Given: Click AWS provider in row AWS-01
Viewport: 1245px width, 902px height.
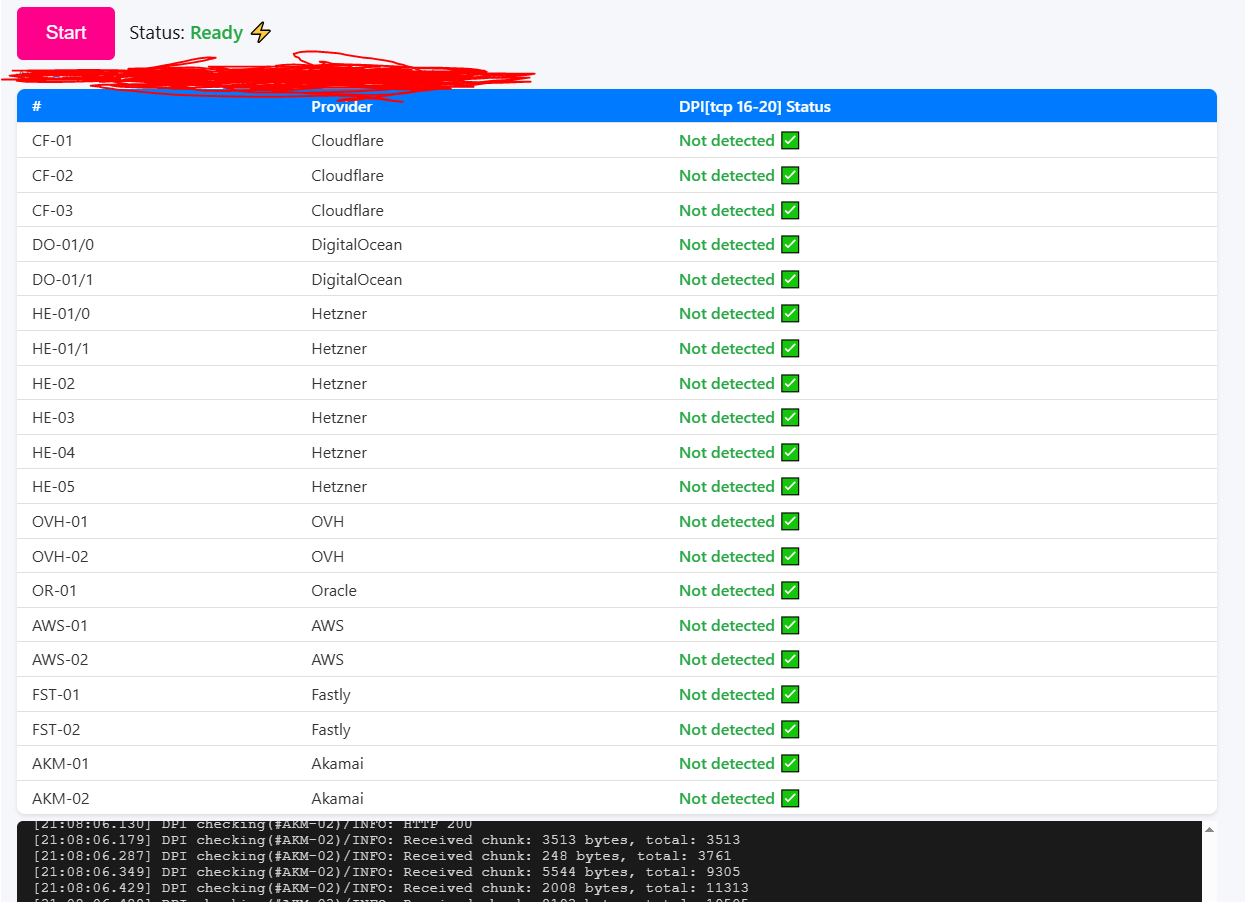Looking at the screenshot, I should [327, 626].
